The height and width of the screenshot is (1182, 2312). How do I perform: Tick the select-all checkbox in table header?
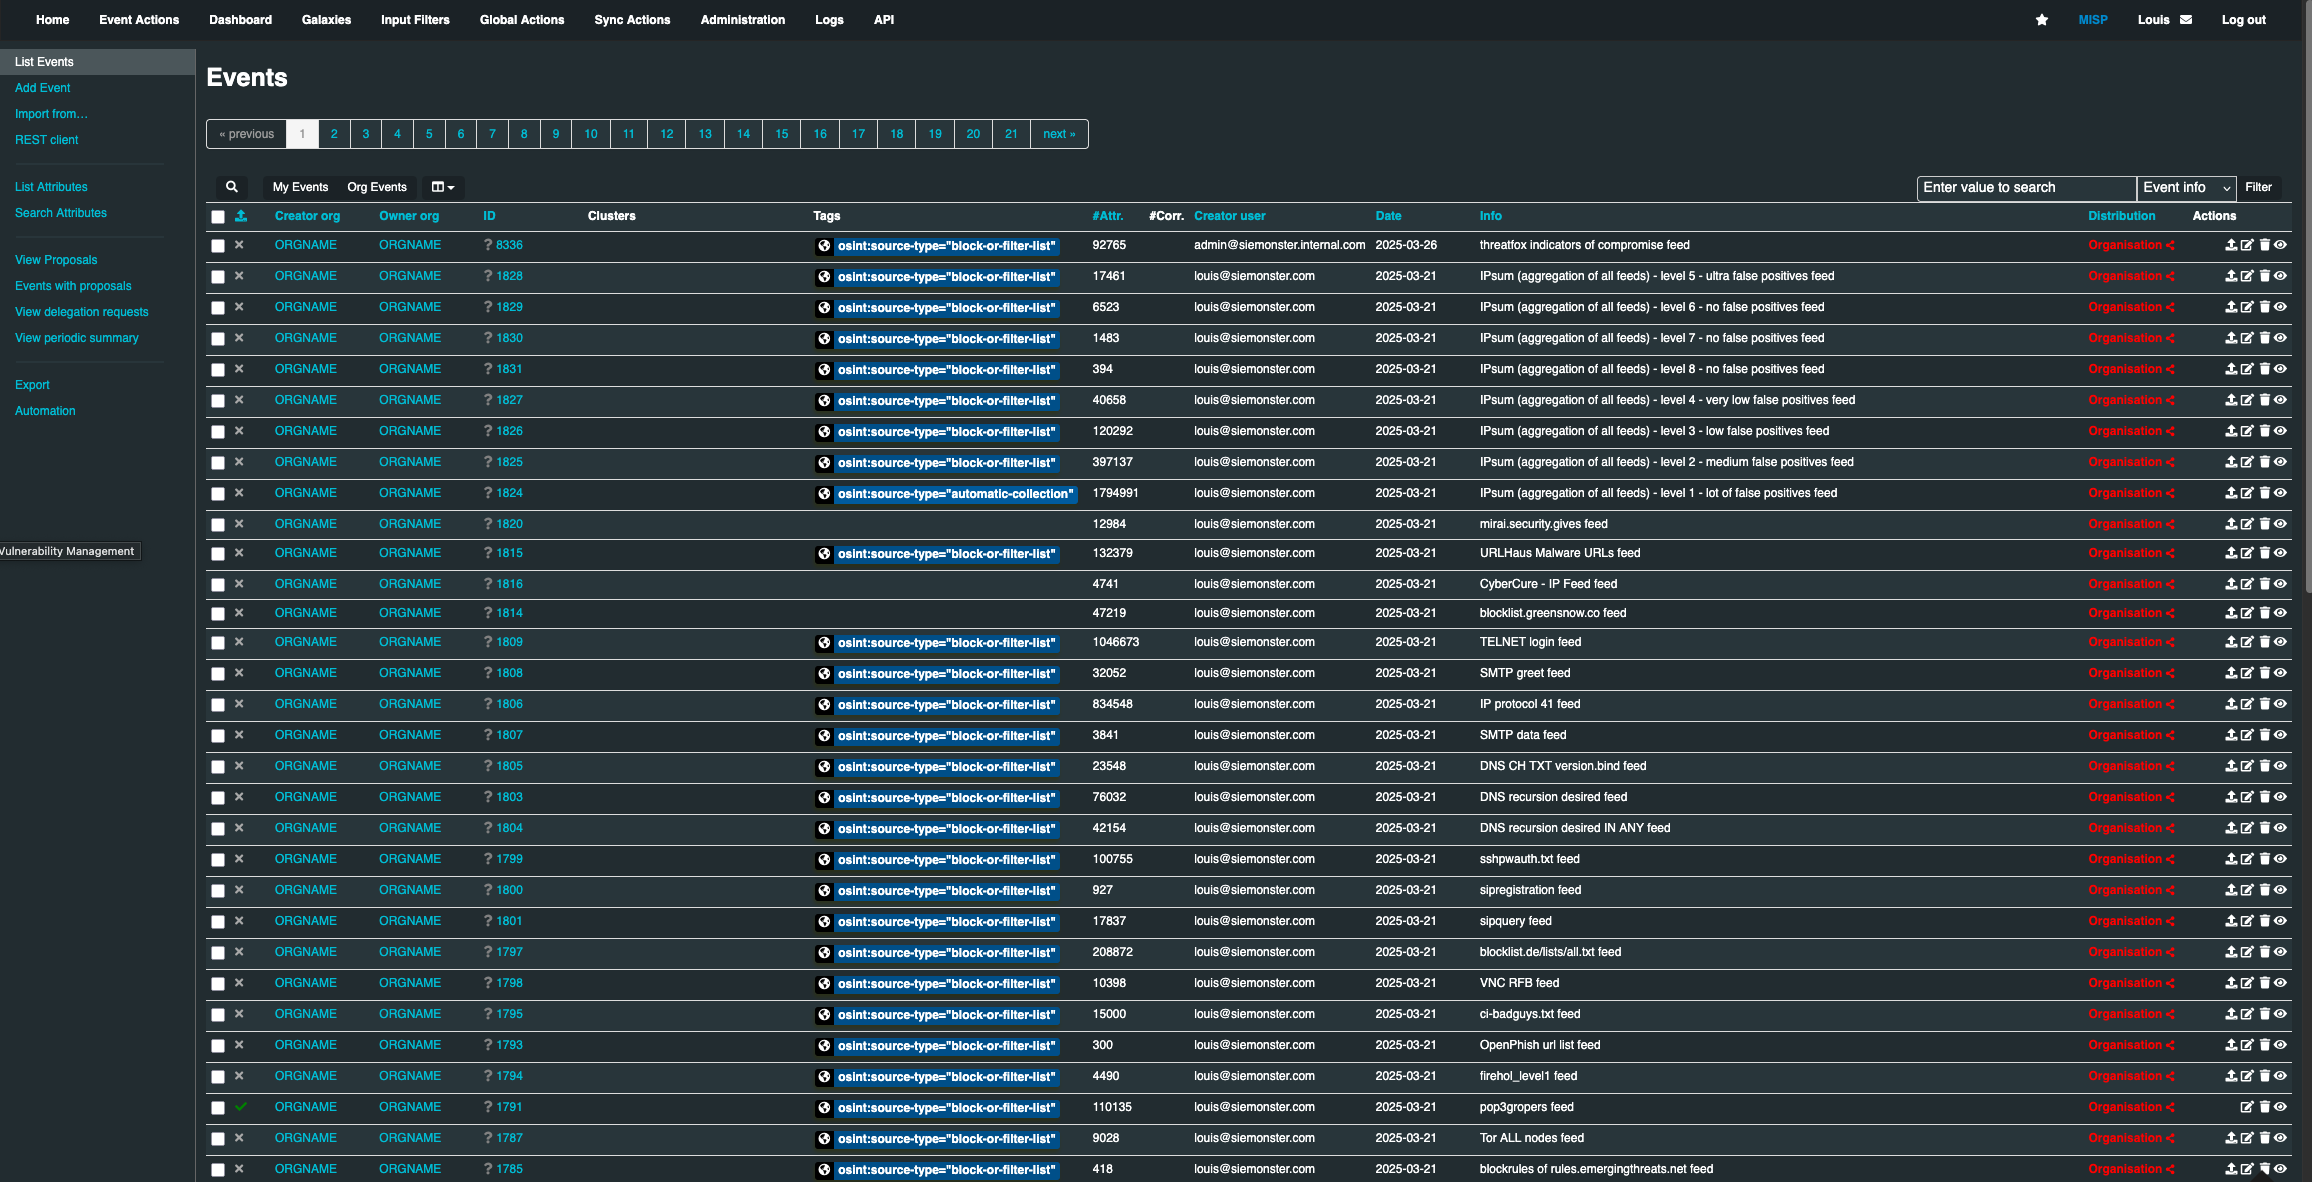(x=218, y=217)
